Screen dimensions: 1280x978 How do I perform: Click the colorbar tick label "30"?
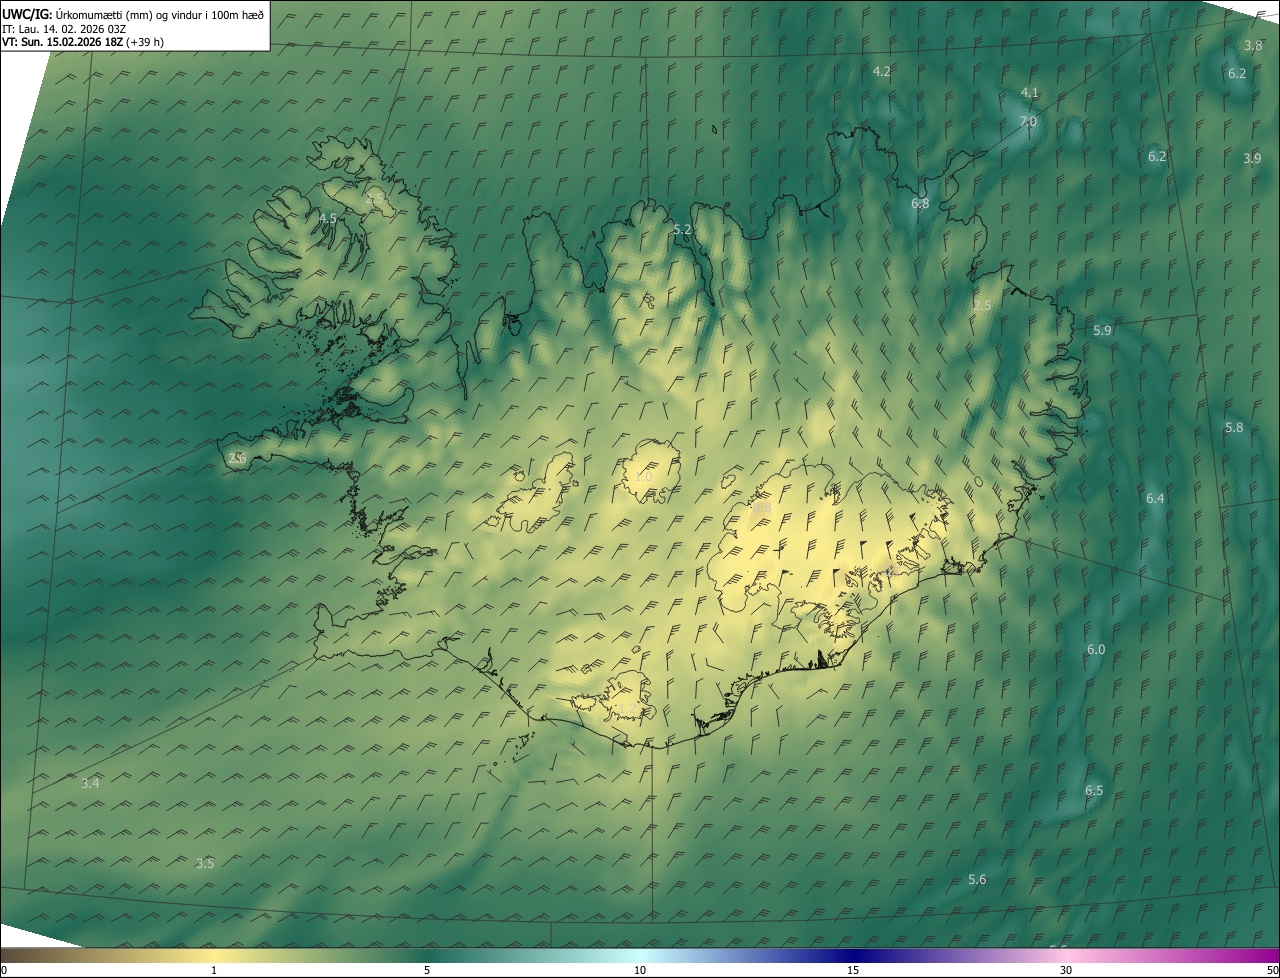(x=1066, y=970)
